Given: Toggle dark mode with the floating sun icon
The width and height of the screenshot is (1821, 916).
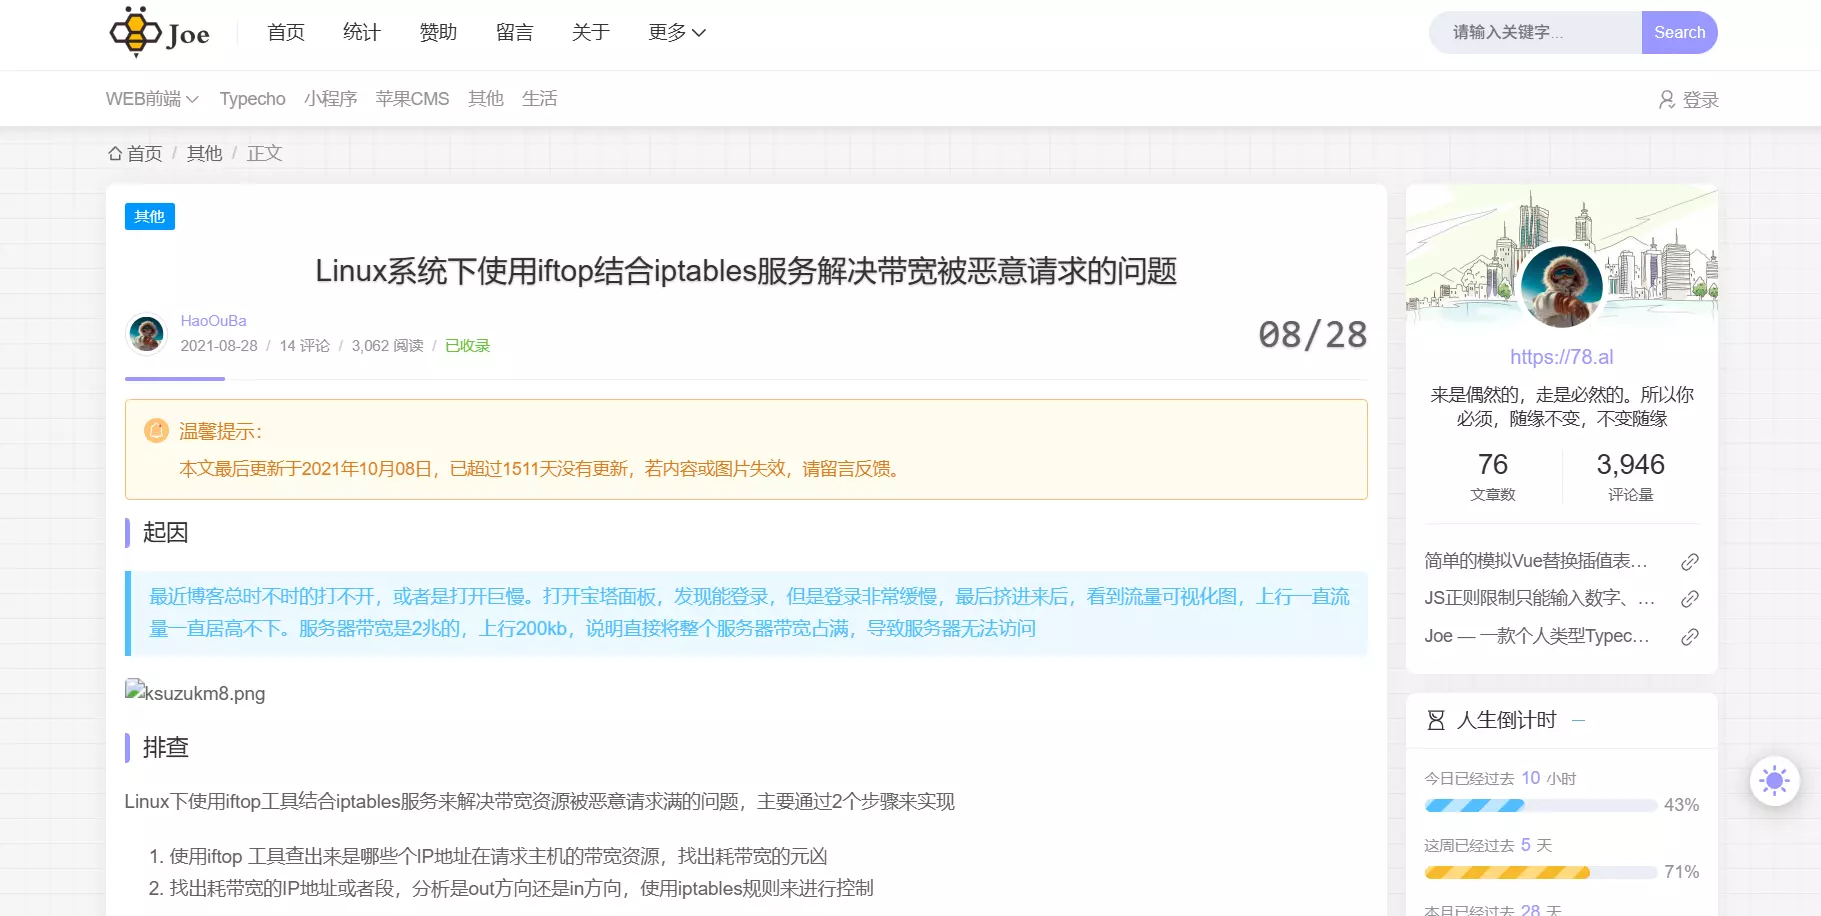Looking at the screenshot, I should pos(1775,780).
